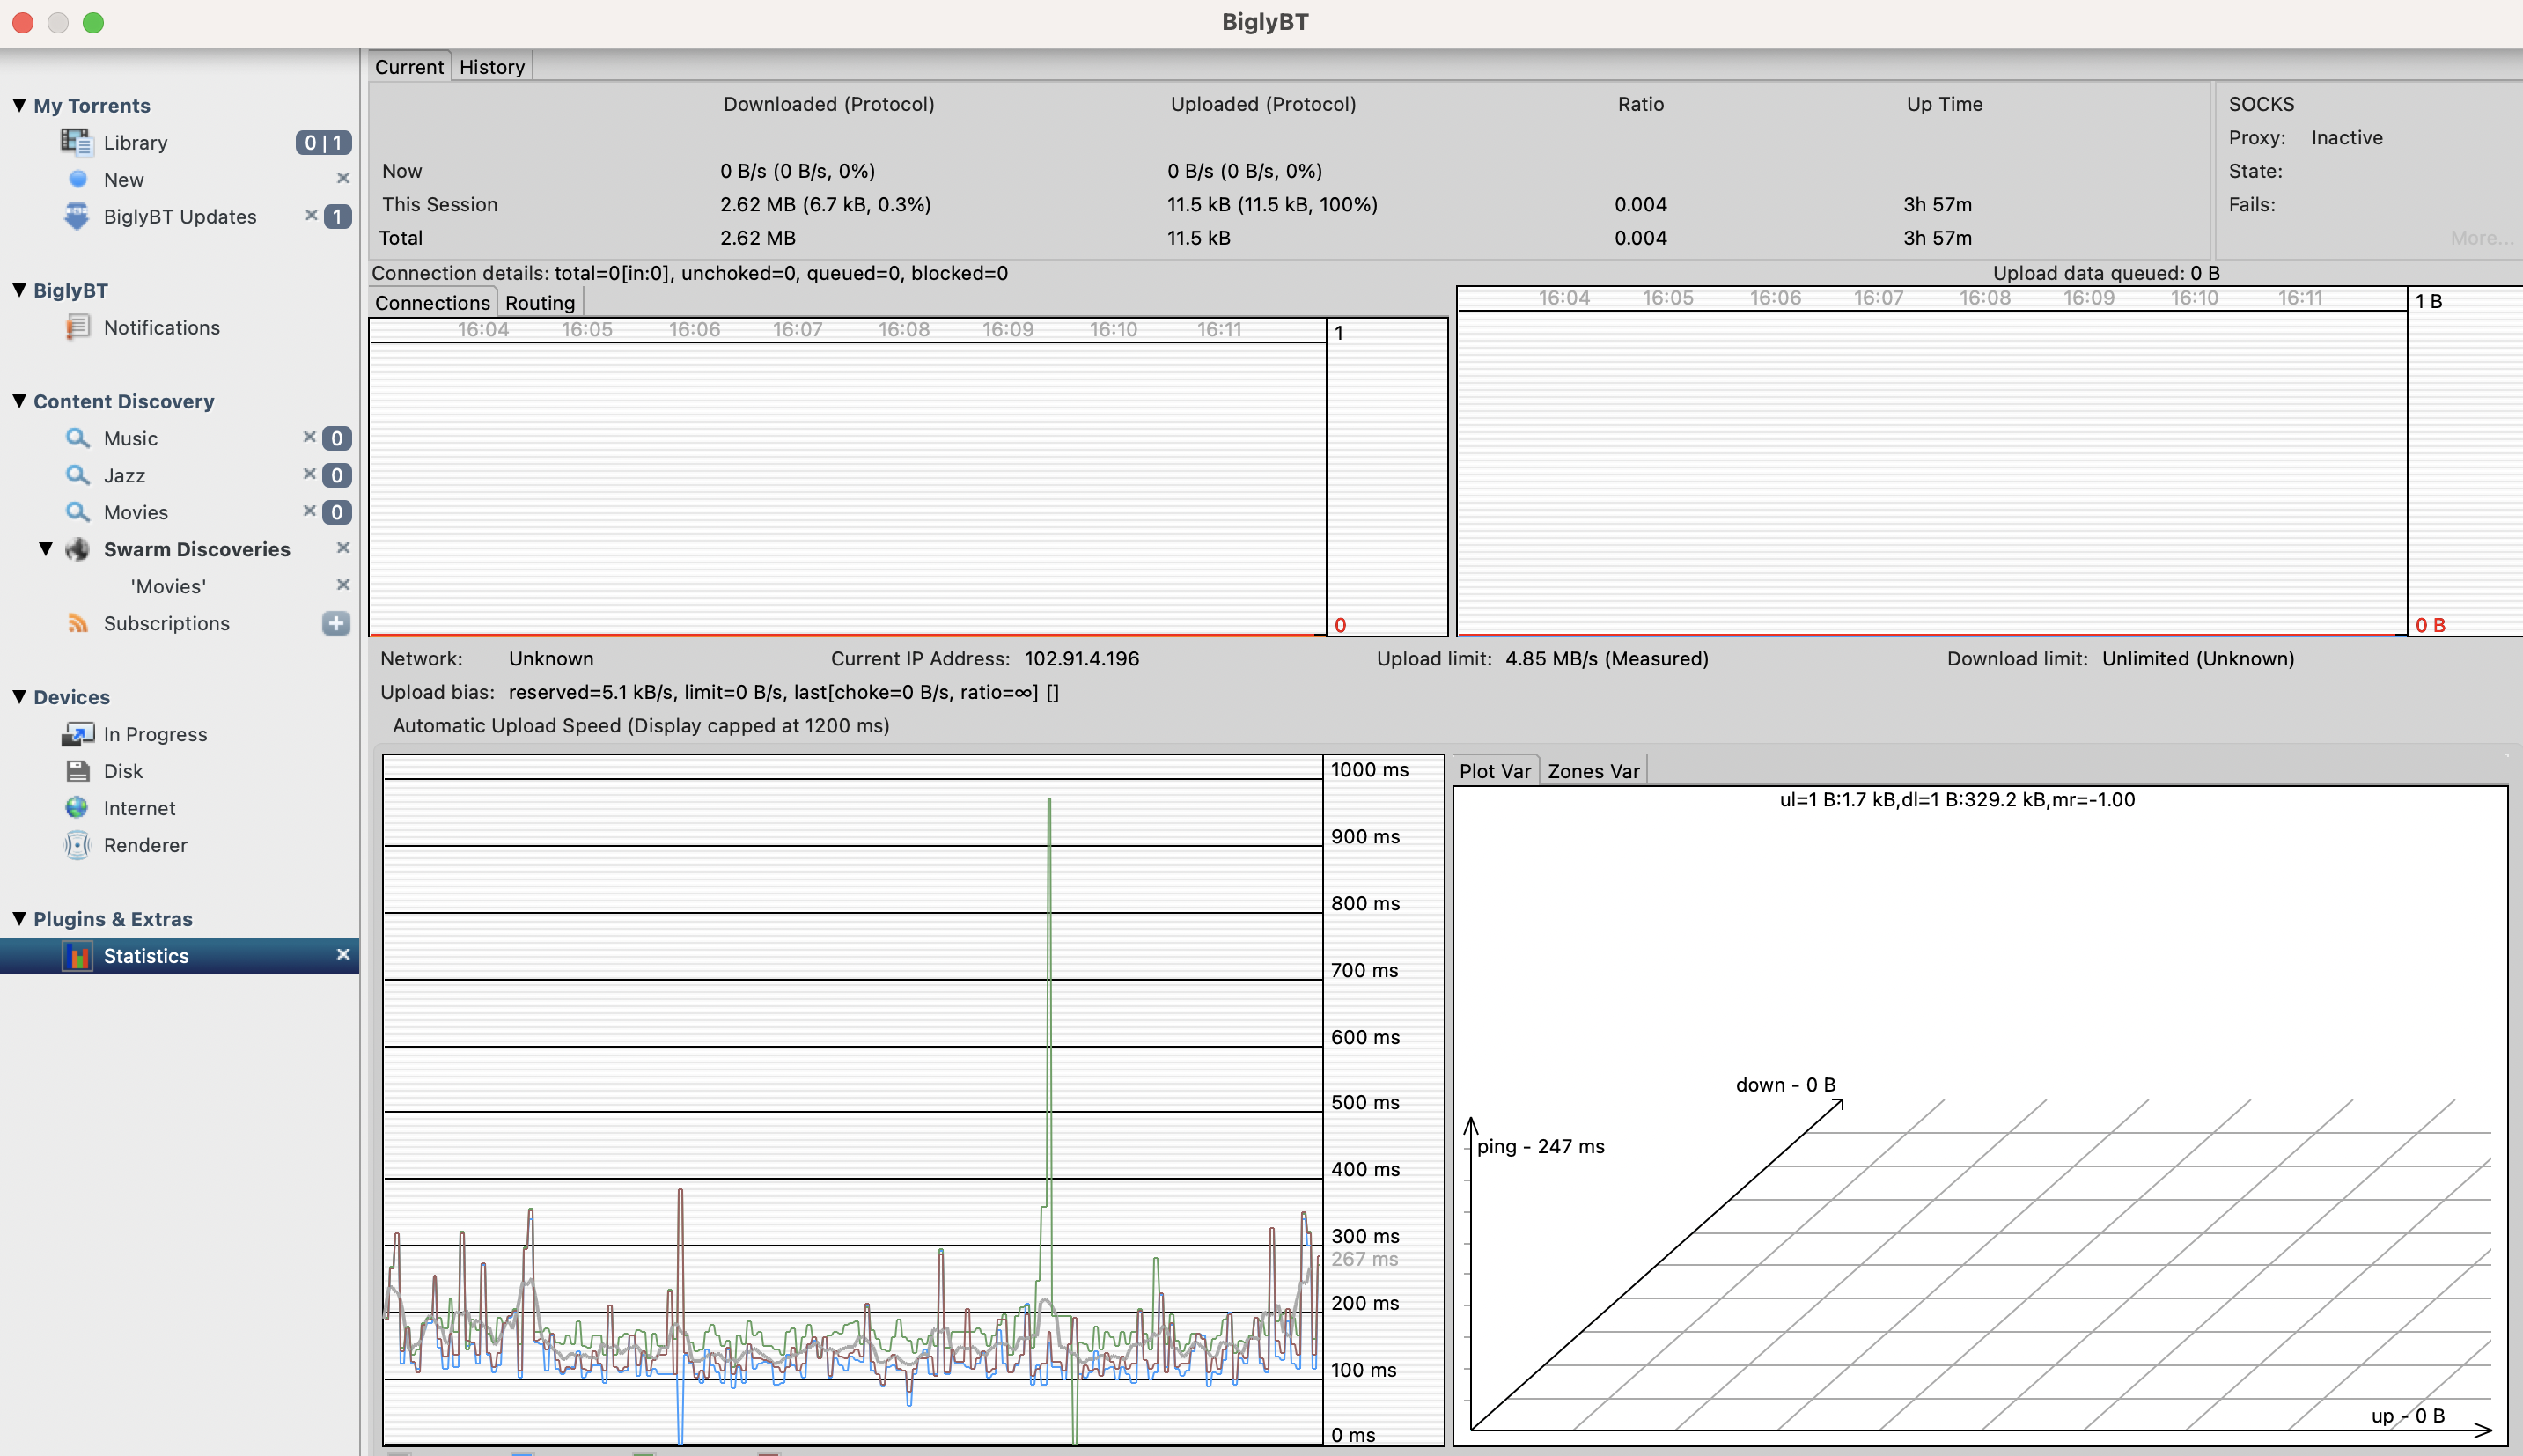Collapse the Content Discovery section
The width and height of the screenshot is (2523, 1456).
click(x=19, y=401)
